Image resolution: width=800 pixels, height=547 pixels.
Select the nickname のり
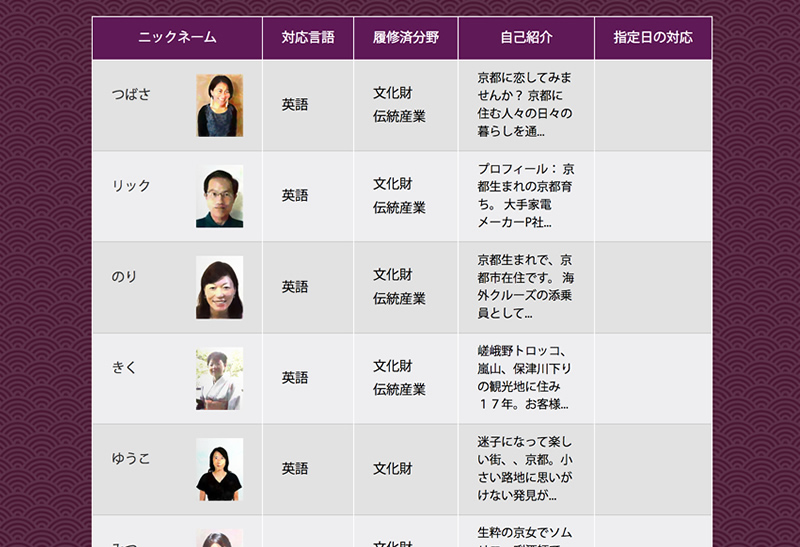pos(124,277)
